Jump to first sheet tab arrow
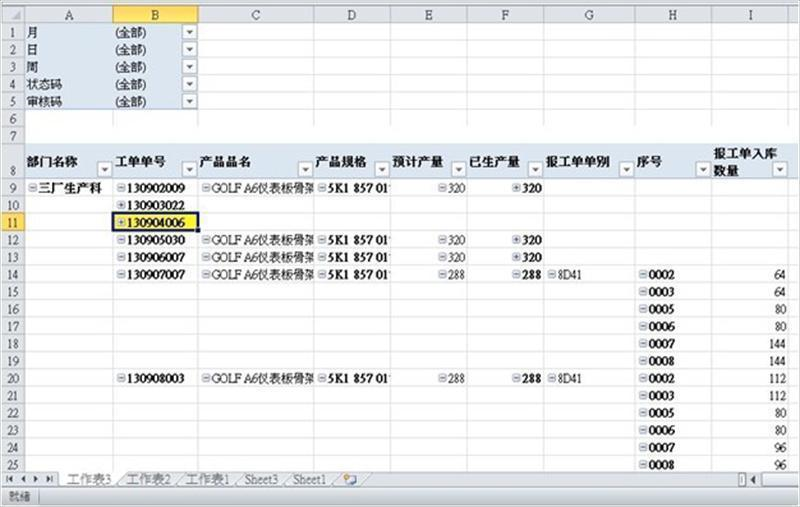This screenshot has width=800, height=507. click(x=9, y=479)
